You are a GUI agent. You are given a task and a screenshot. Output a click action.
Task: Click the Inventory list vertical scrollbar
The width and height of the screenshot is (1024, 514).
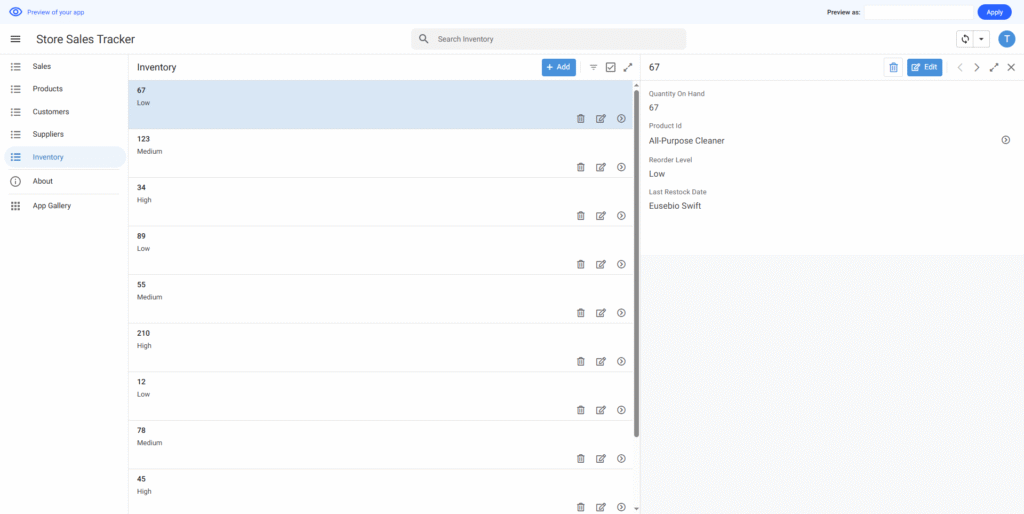pos(636,260)
